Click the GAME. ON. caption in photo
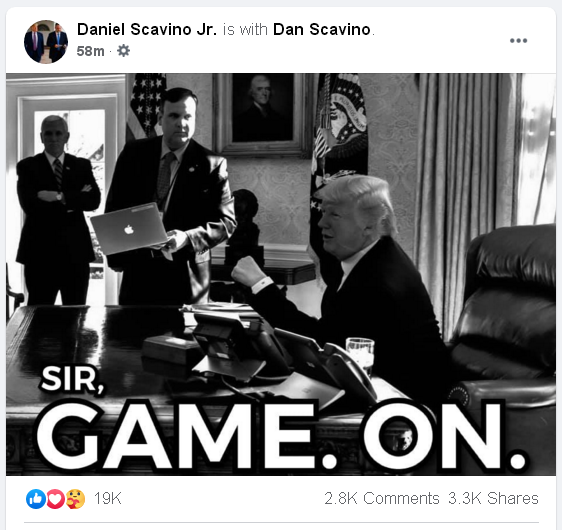Image resolution: width=562 pixels, height=530 pixels. (281, 435)
